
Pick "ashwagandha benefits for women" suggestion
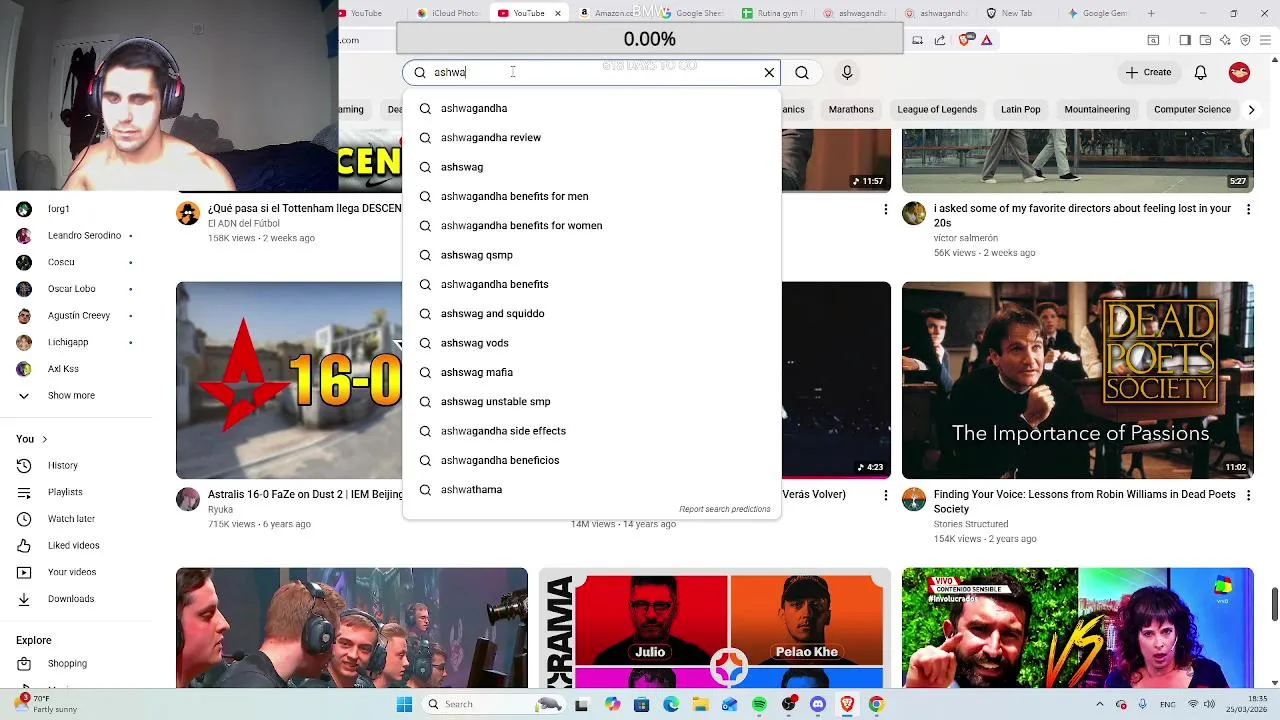point(591,225)
